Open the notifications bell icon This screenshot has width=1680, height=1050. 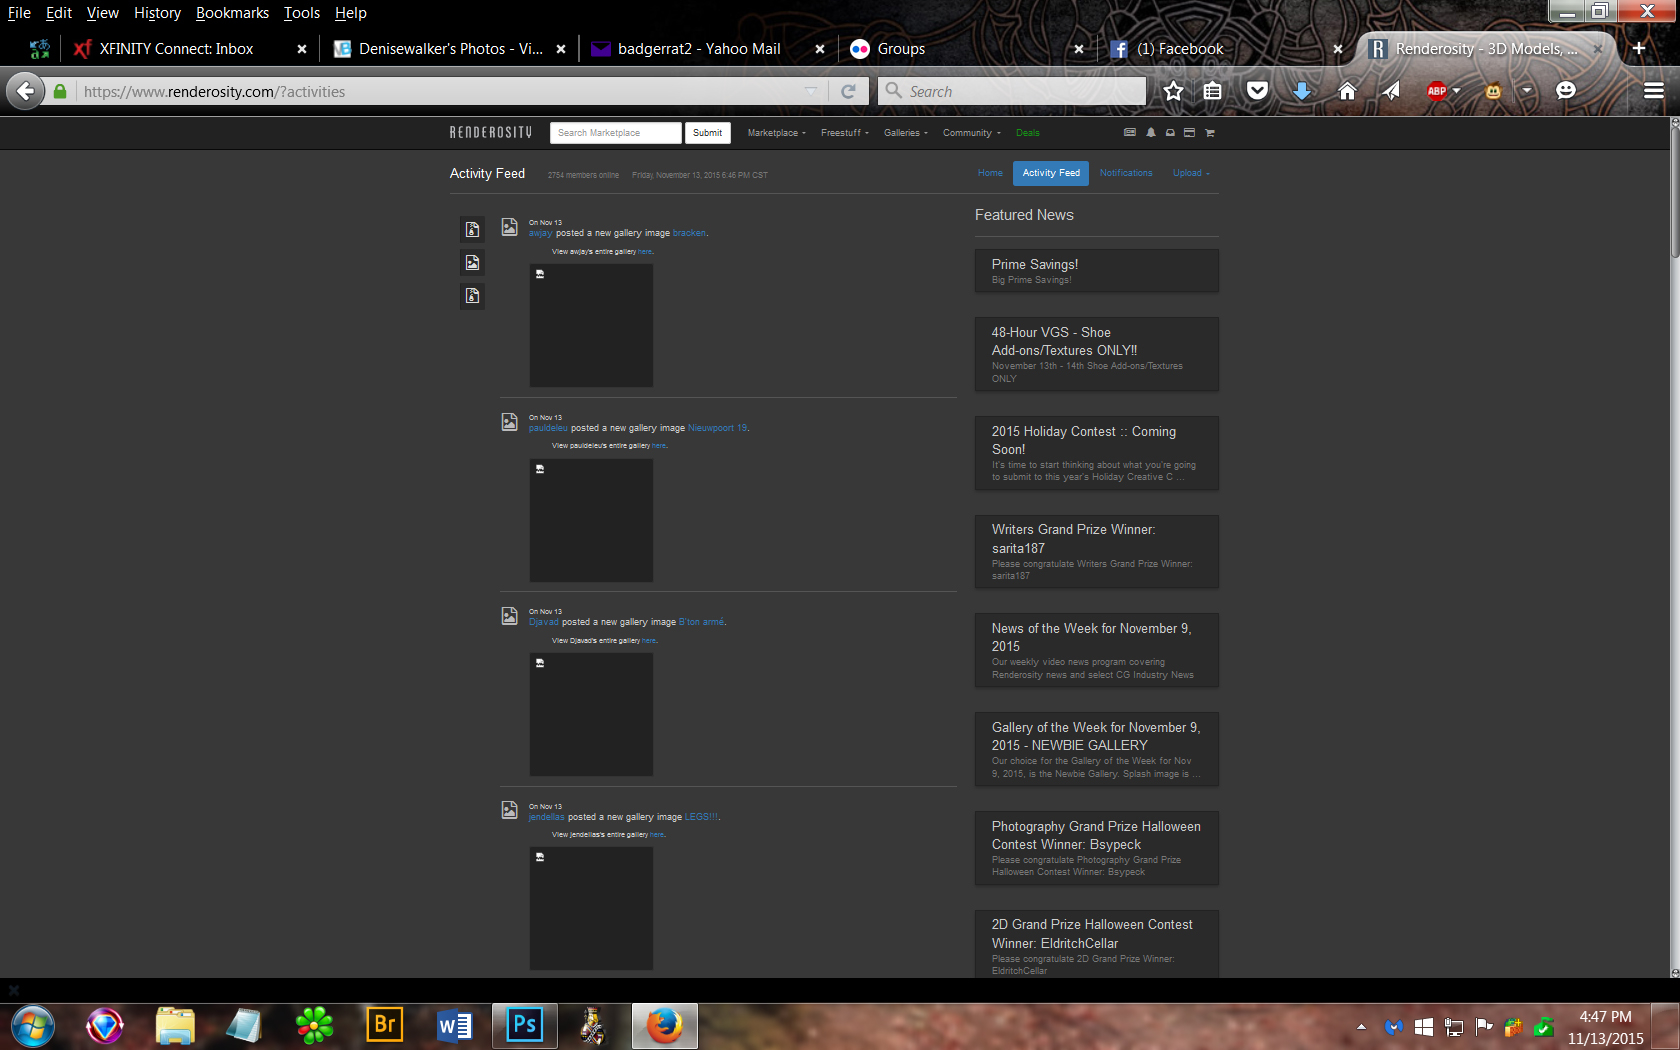pos(1151,132)
